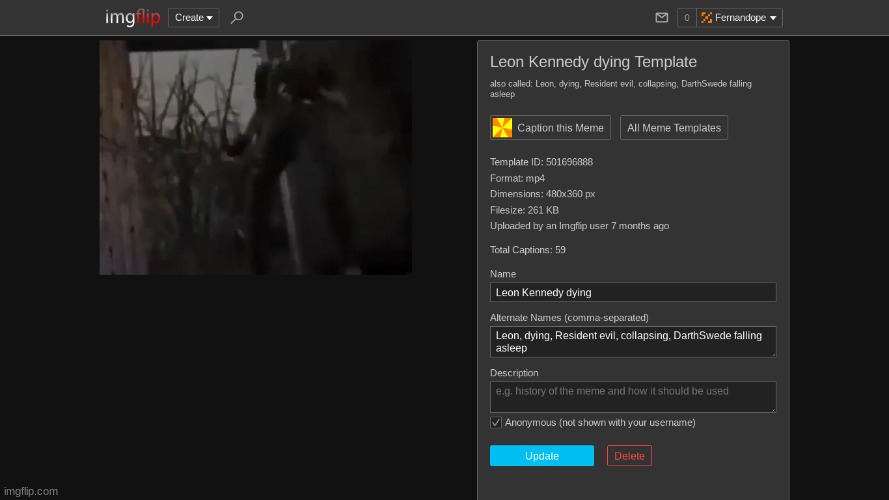Click the Leon Kennedy dying Template heading
Screen dimensions: 889x500
click(593, 62)
